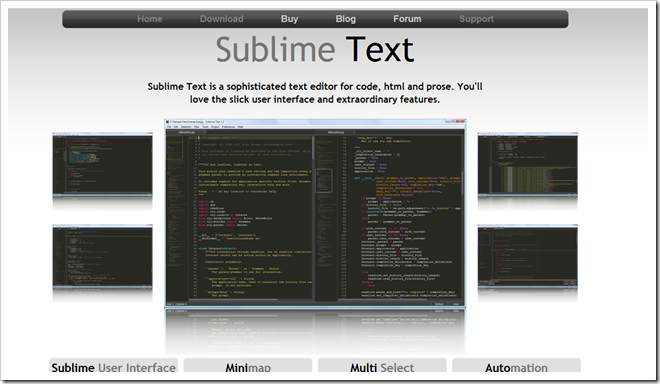Select the Multi Select feature tab
Image resolution: width=660 pixels, height=384 pixels.
pos(382,365)
